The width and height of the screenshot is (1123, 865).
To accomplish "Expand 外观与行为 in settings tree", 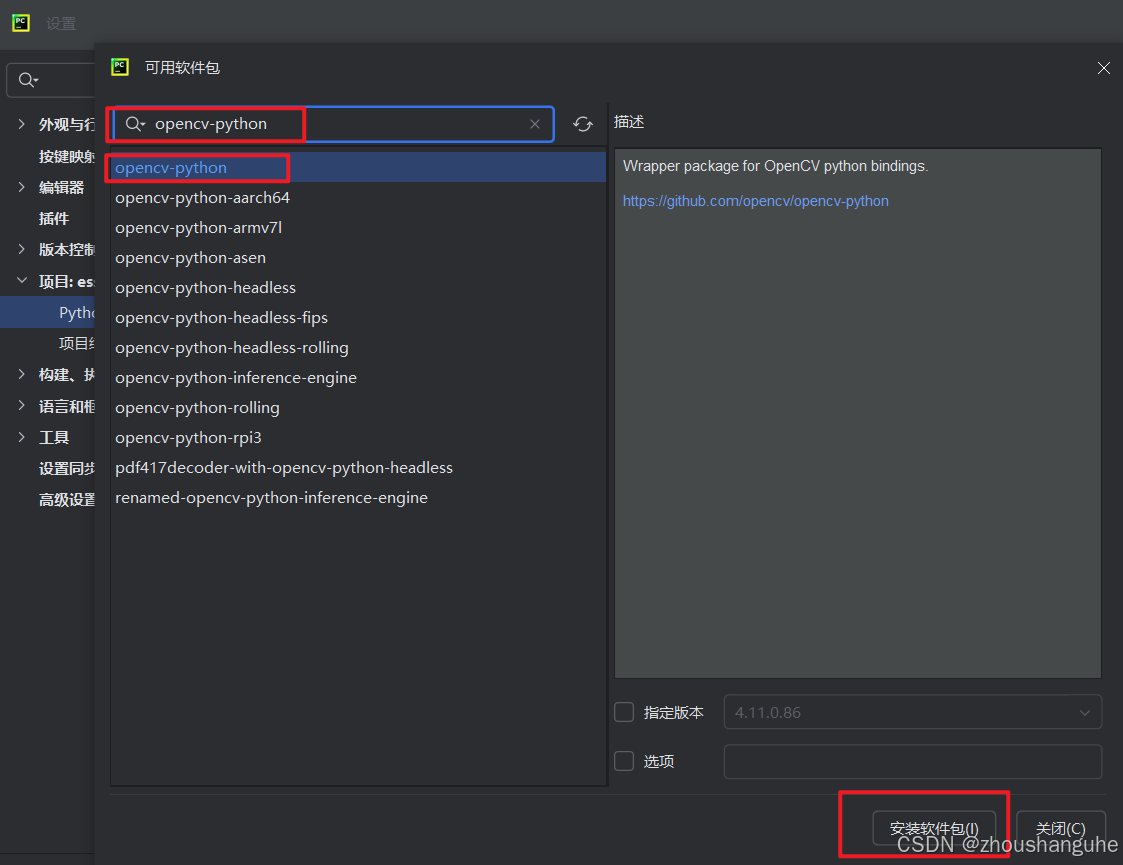I will coord(21,124).
